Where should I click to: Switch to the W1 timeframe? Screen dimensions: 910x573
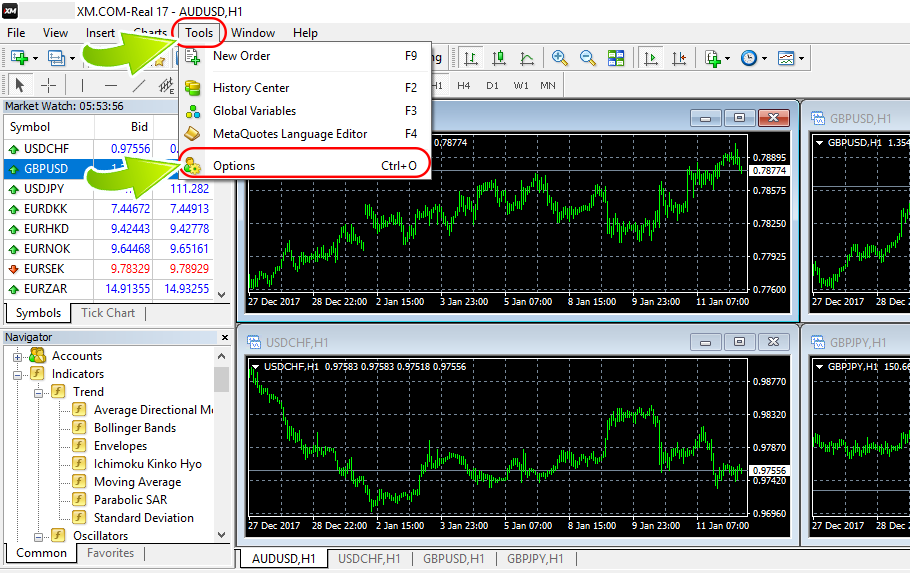point(521,85)
